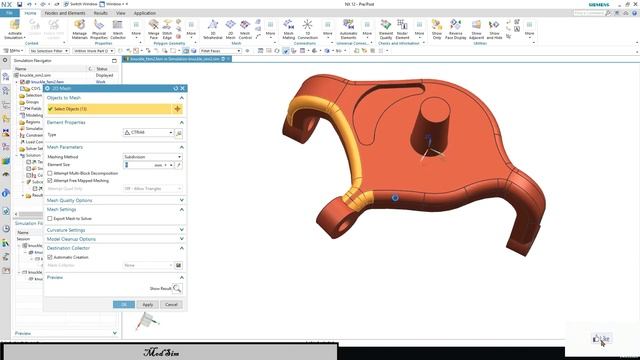This screenshot has width=640, height=360.
Task: Click the Show Result magnifier icon
Action: click(x=177, y=289)
